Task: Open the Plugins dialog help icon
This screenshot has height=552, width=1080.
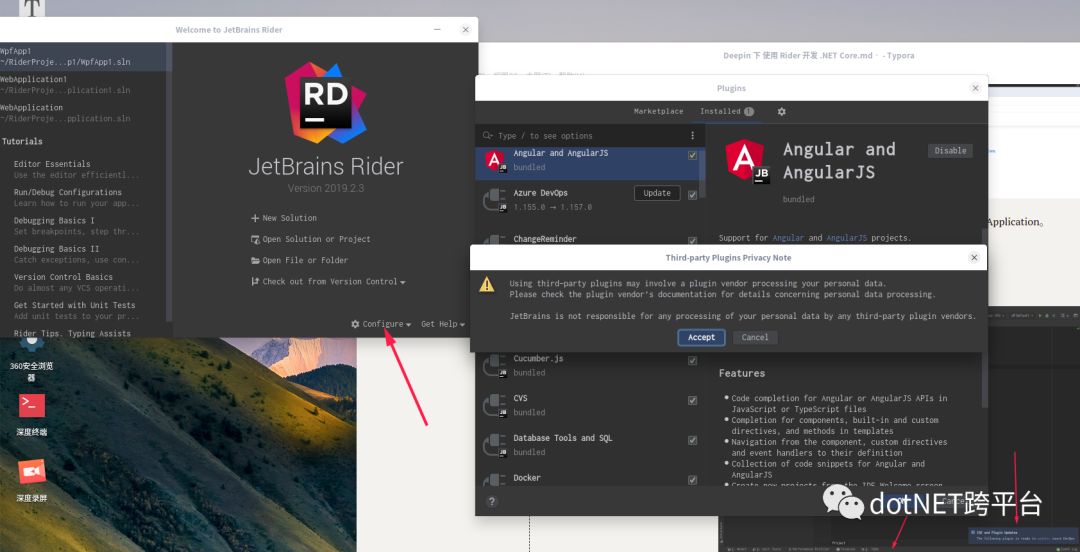Action: pyautogui.click(x=492, y=502)
